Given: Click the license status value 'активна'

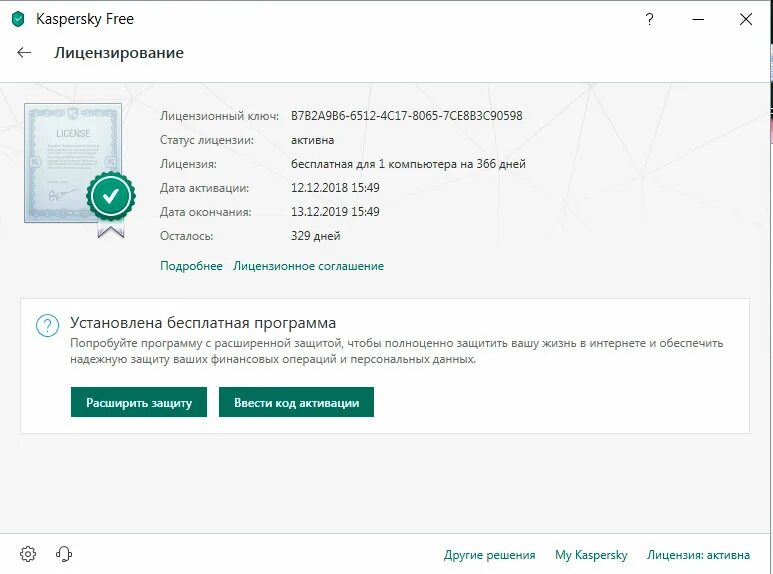Looking at the screenshot, I should [x=313, y=140].
